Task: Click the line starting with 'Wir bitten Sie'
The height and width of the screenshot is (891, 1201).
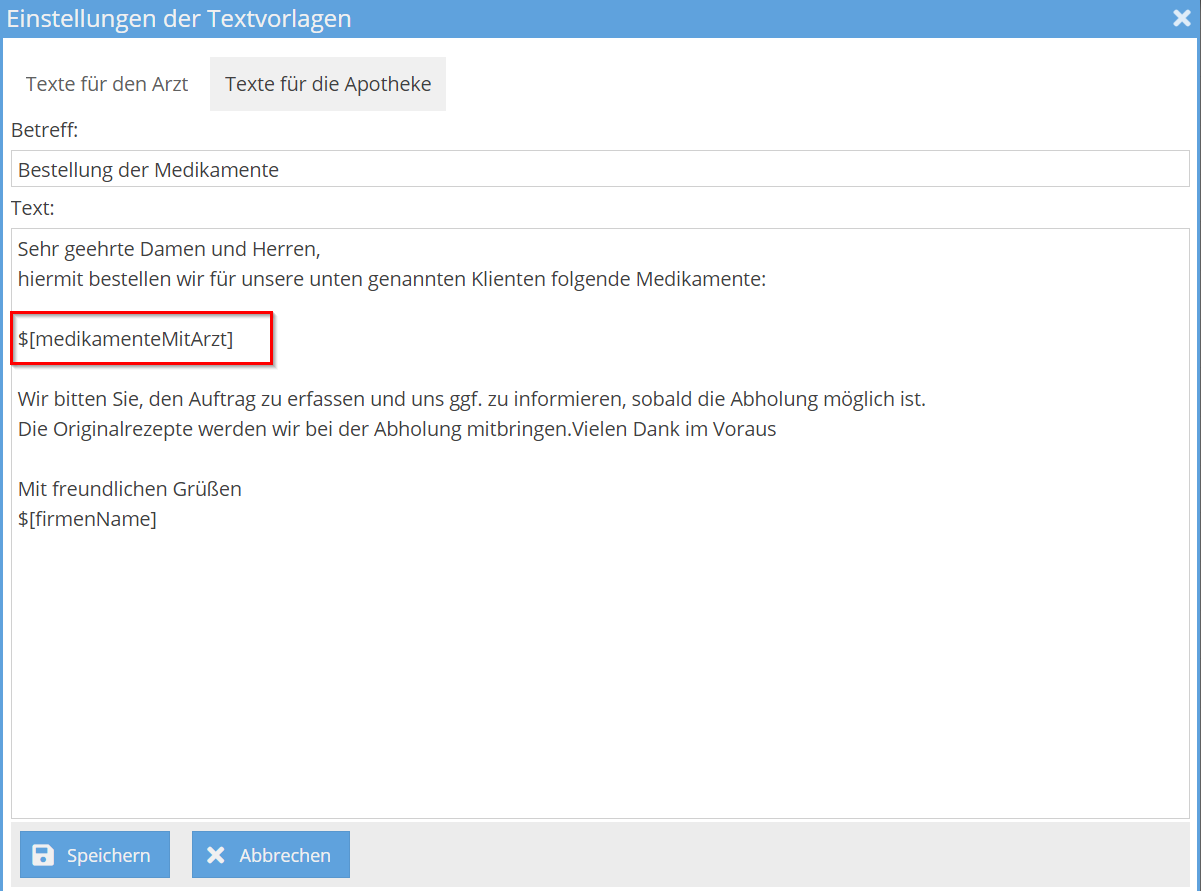Action: [471, 400]
